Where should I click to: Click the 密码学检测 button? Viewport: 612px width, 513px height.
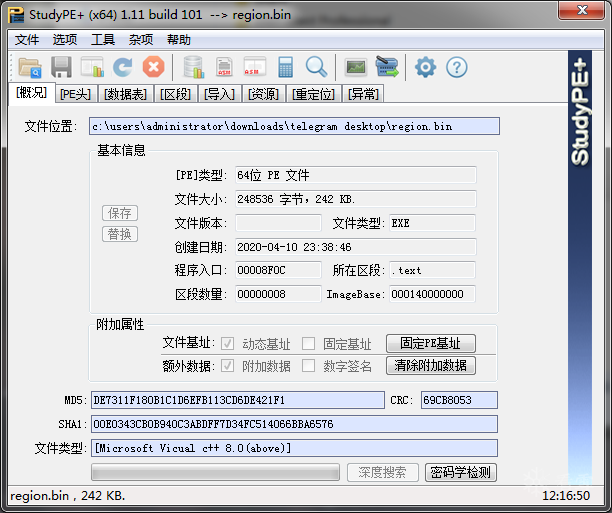pos(461,472)
